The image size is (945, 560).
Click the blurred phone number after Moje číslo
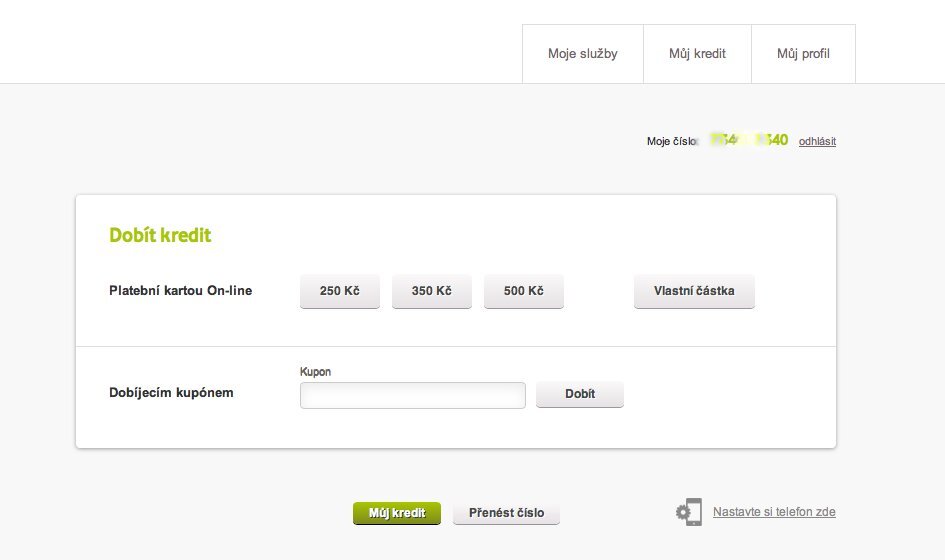click(x=748, y=140)
